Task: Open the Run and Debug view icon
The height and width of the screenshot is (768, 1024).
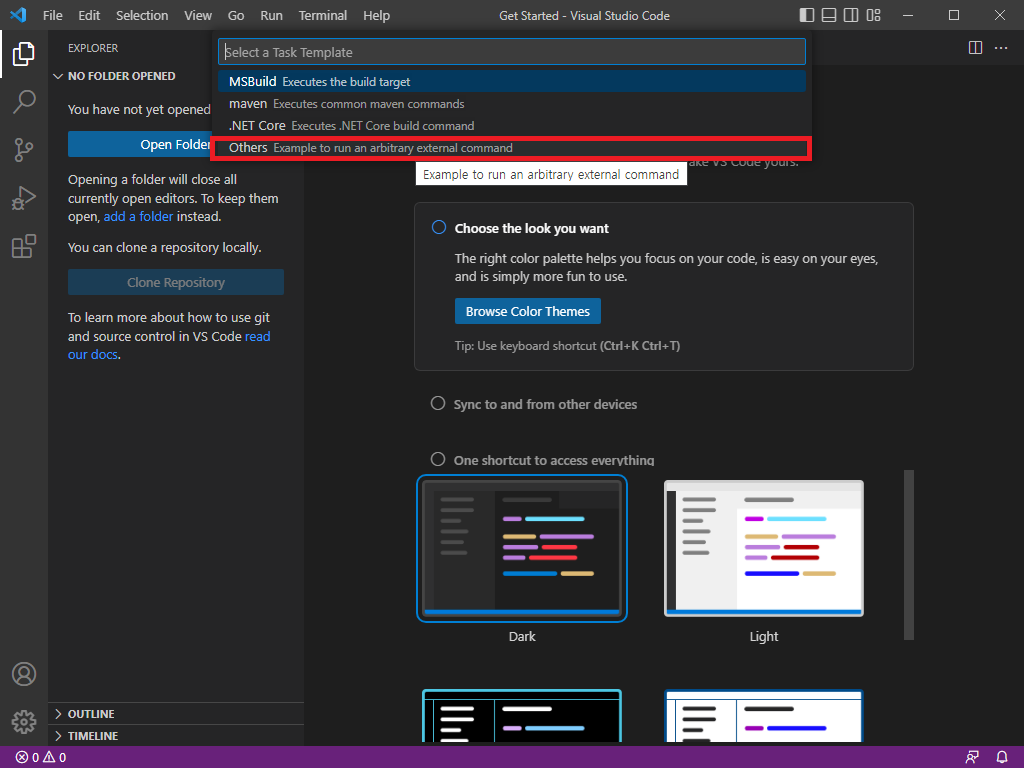Action: click(24, 198)
